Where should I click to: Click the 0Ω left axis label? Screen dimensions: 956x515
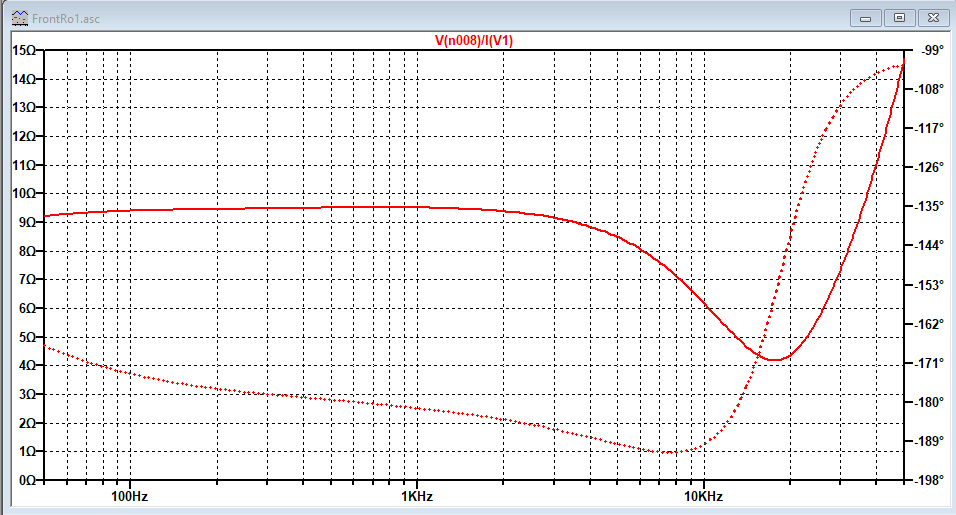tap(27, 480)
